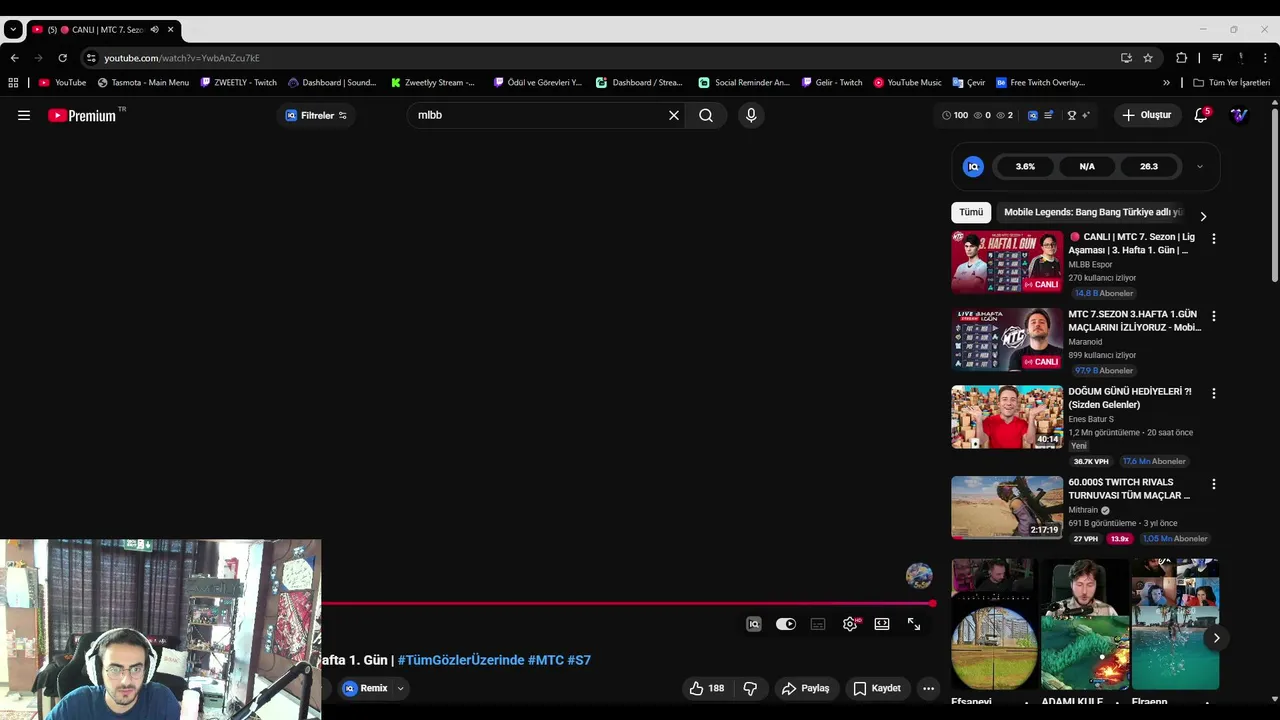Open more actions ellipsis under video

coord(928,688)
